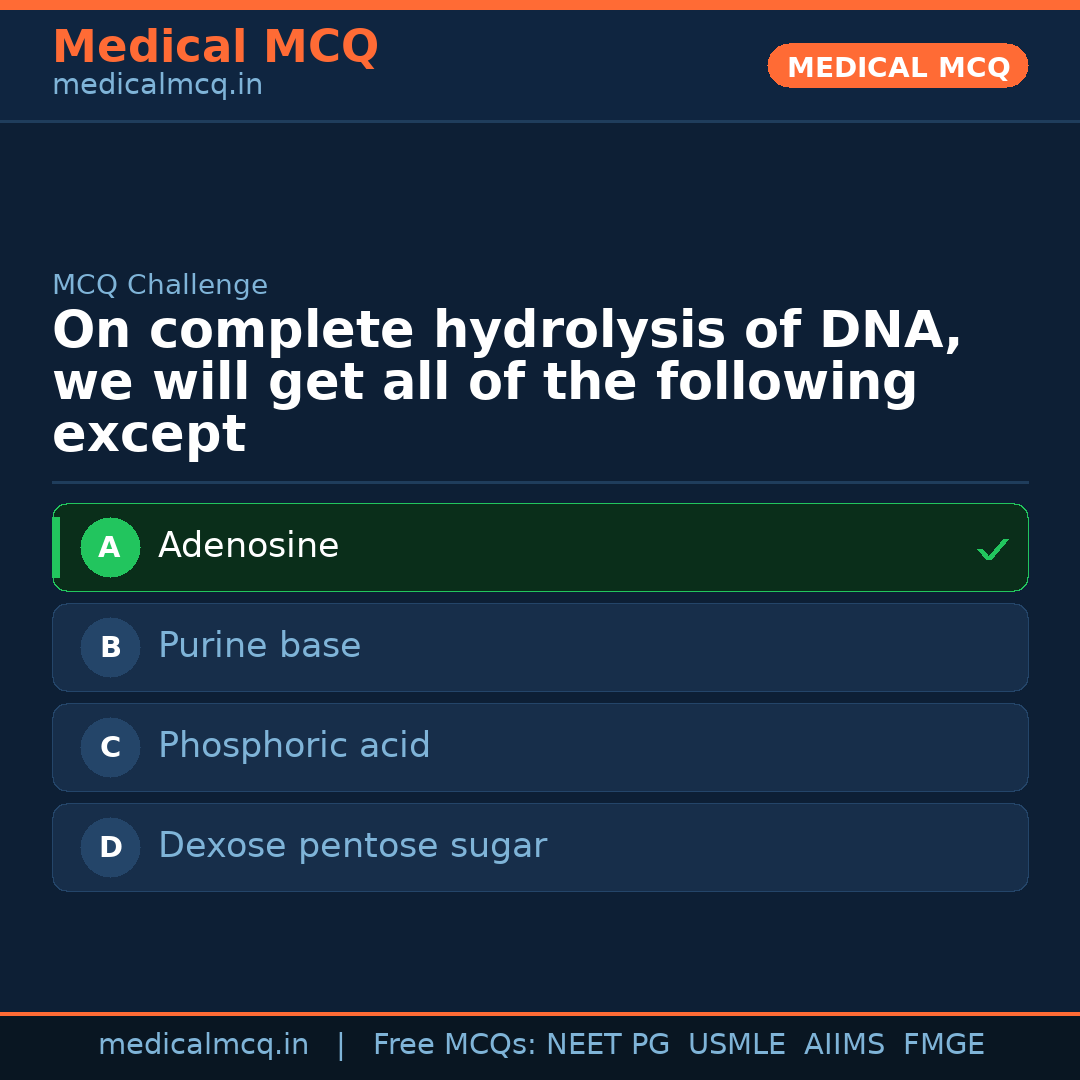Select the circular A badge icon

coord(110,547)
